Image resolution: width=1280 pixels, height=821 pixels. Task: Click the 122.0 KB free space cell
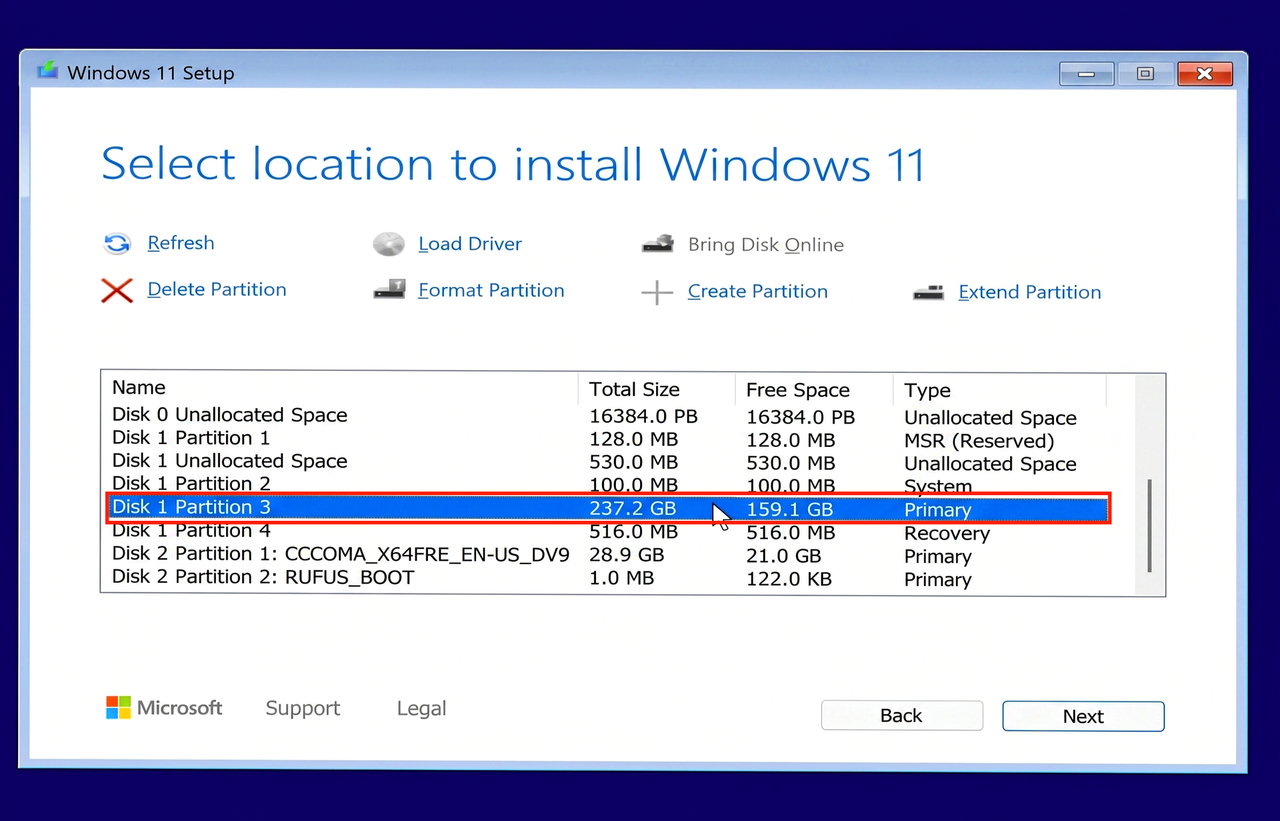point(789,579)
